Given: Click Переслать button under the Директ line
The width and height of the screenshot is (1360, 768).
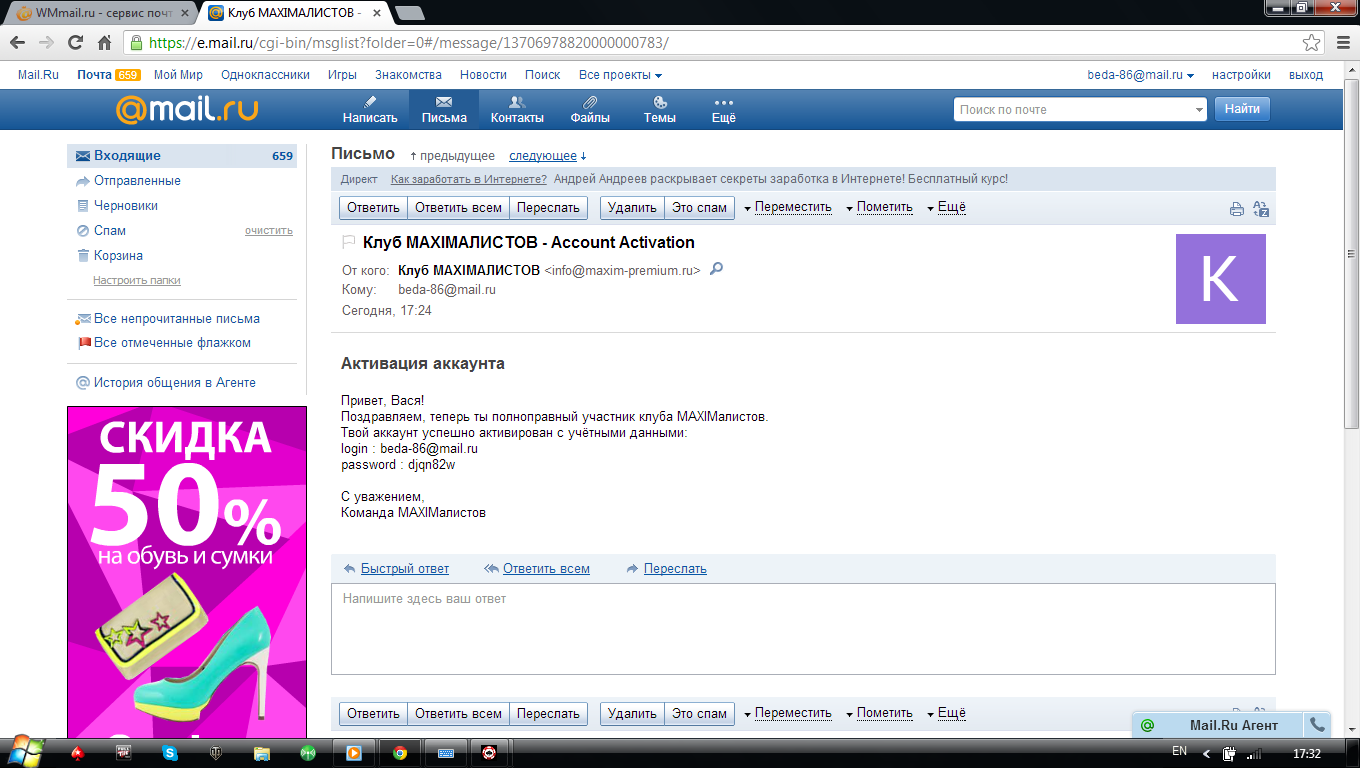Looking at the screenshot, I should pos(548,208).
